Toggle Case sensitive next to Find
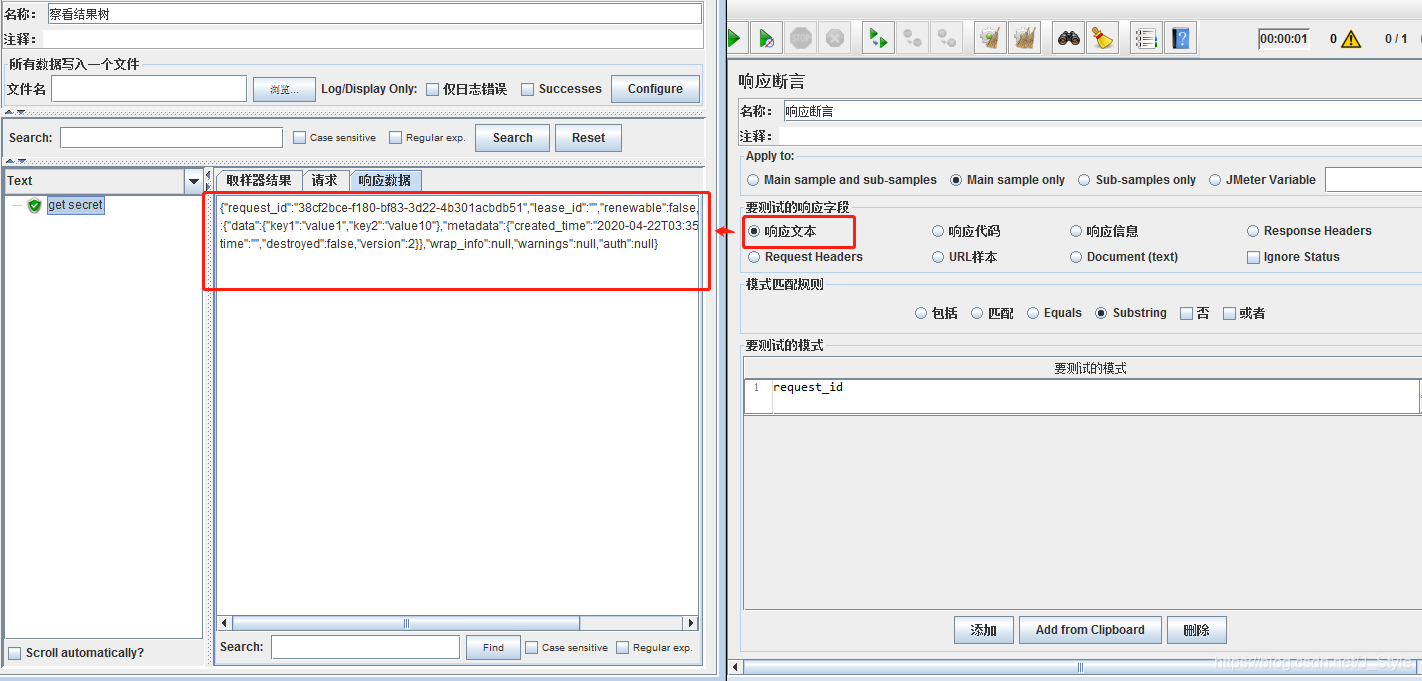The height and width of the screenshot is (681, 1422). (x=532, y=648)
